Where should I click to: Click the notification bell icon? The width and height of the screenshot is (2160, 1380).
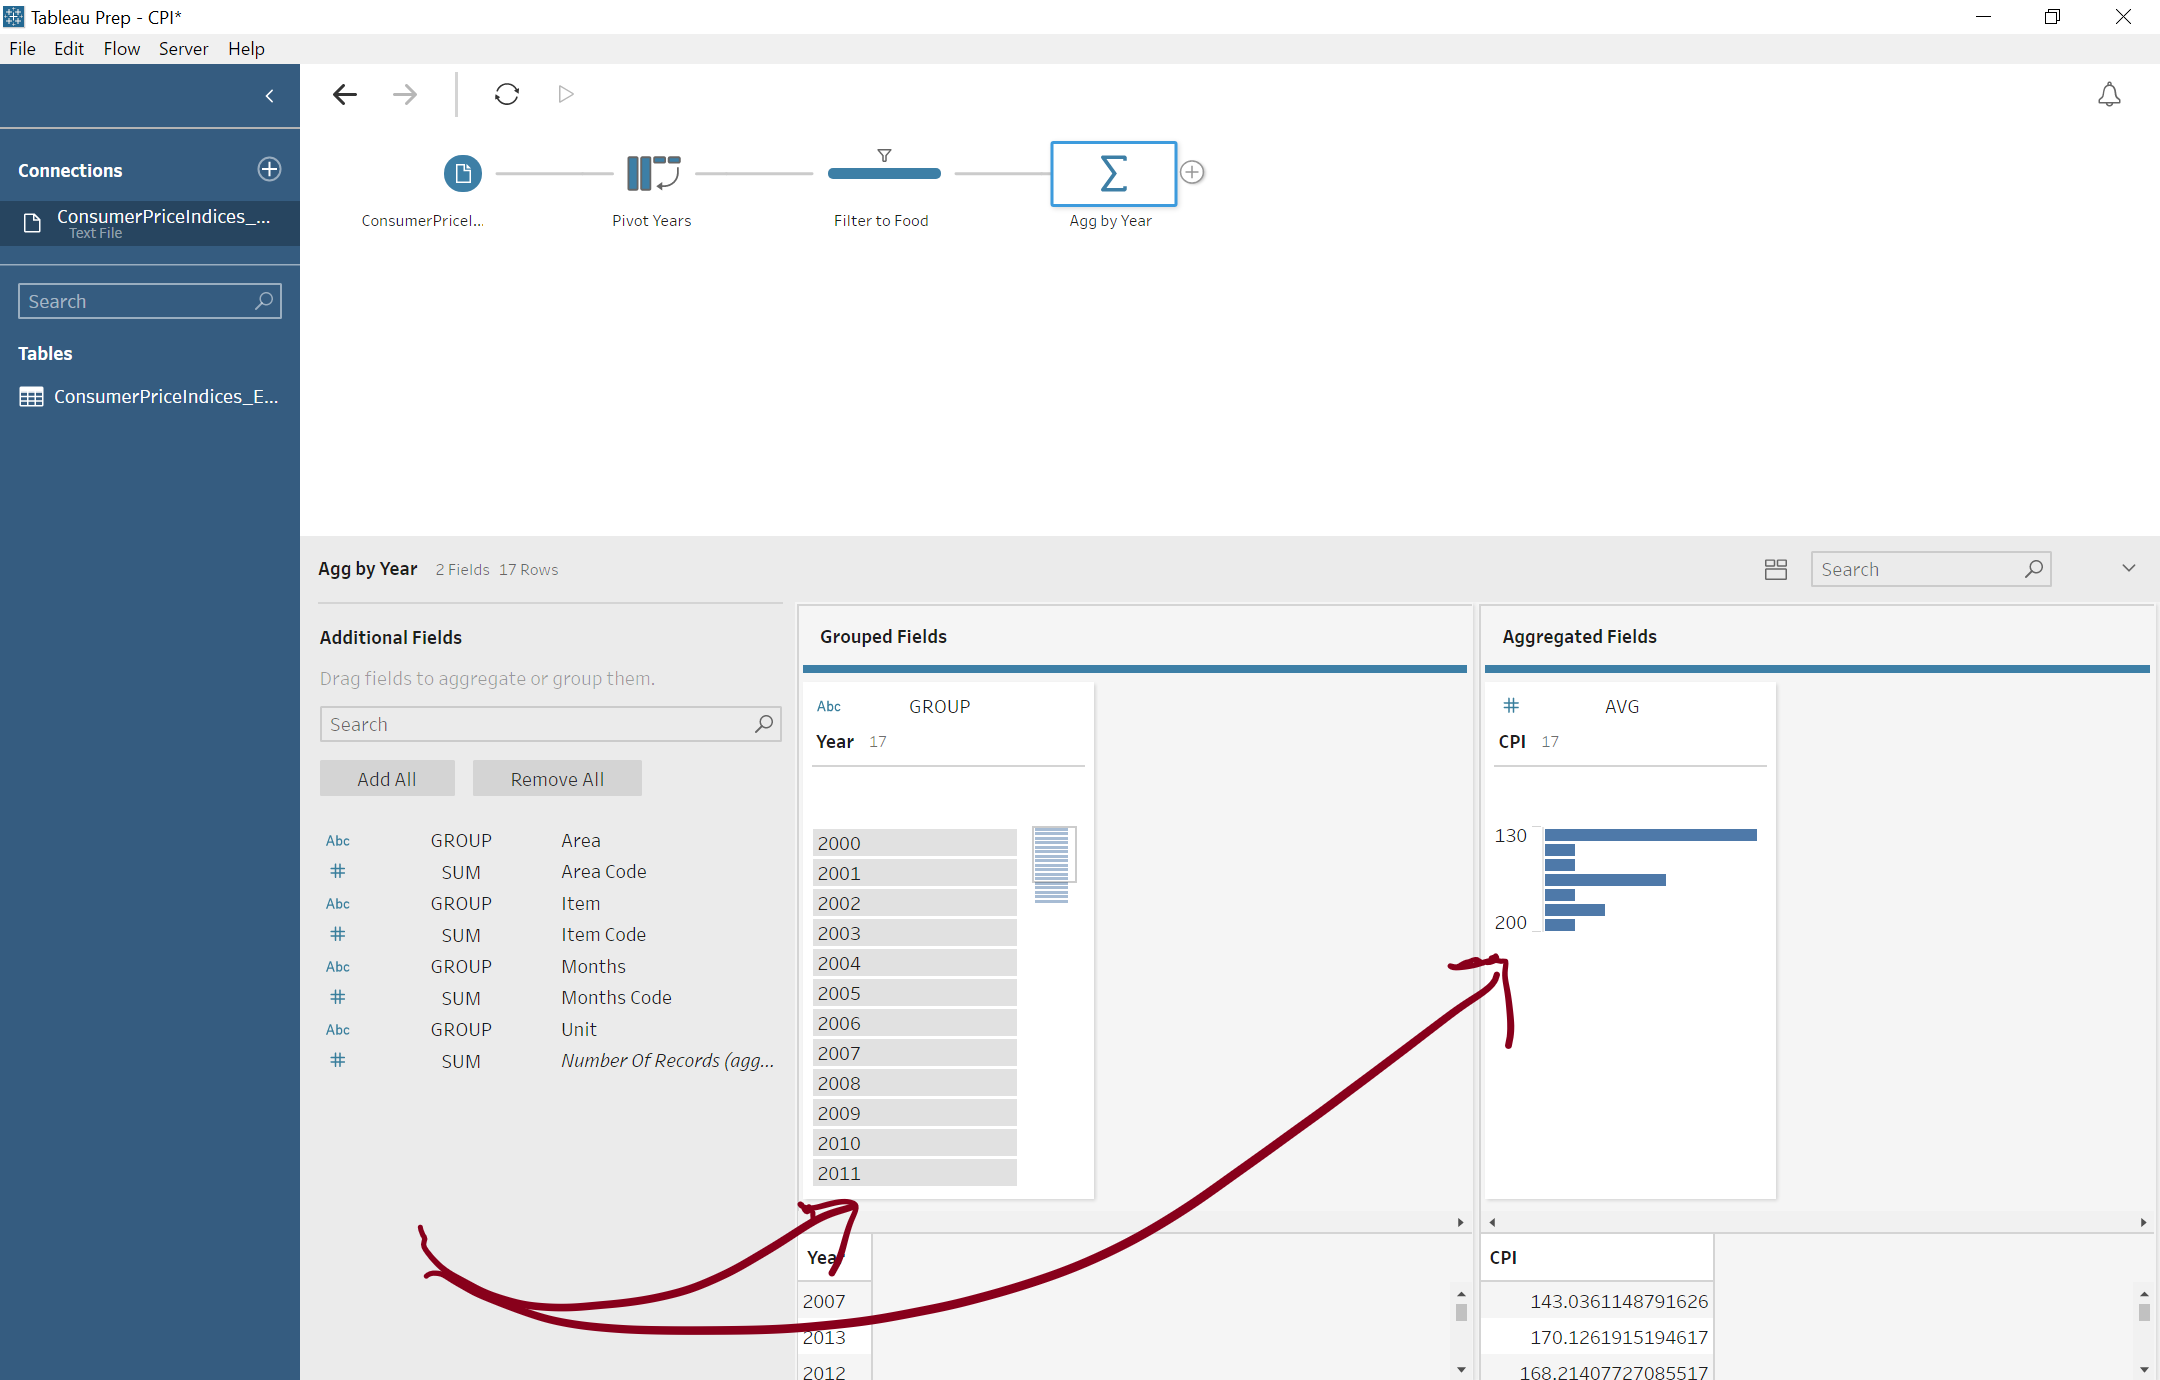click(x=2110, y=94)
